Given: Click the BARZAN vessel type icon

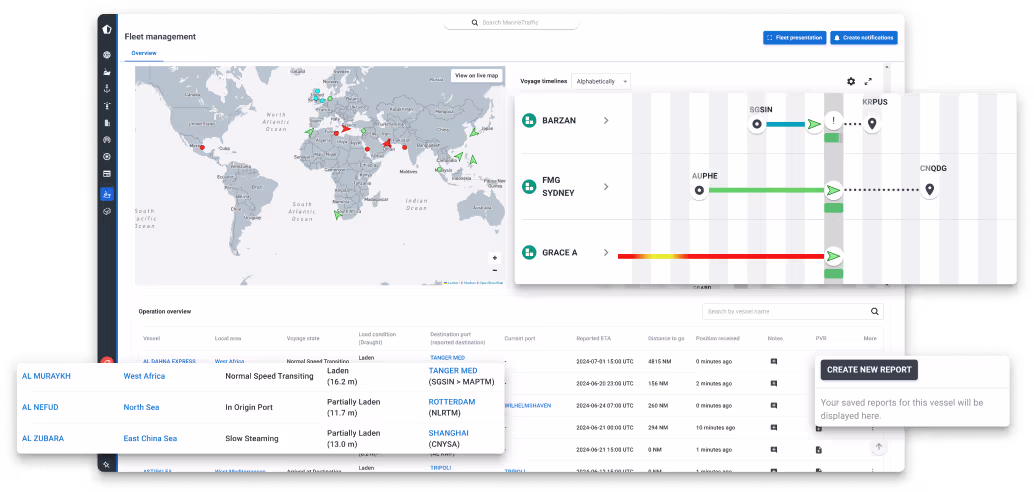Looking at the screenshot, I should pyautogui.click(x=528, y=121).
